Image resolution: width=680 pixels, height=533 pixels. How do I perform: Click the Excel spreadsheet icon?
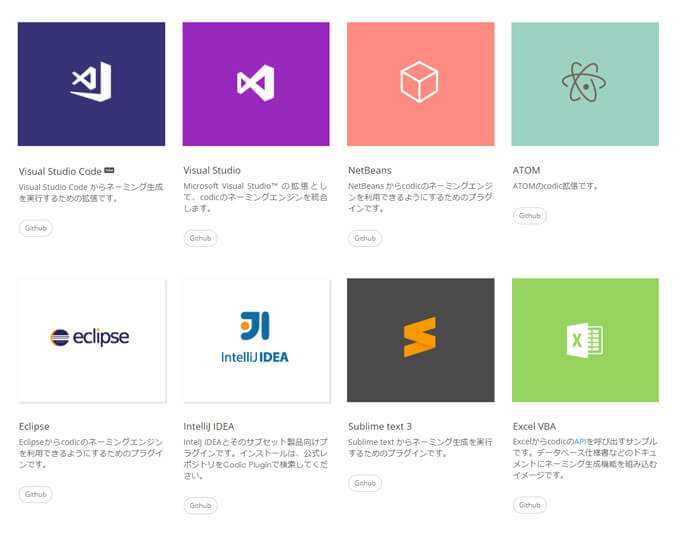(585, 340)
